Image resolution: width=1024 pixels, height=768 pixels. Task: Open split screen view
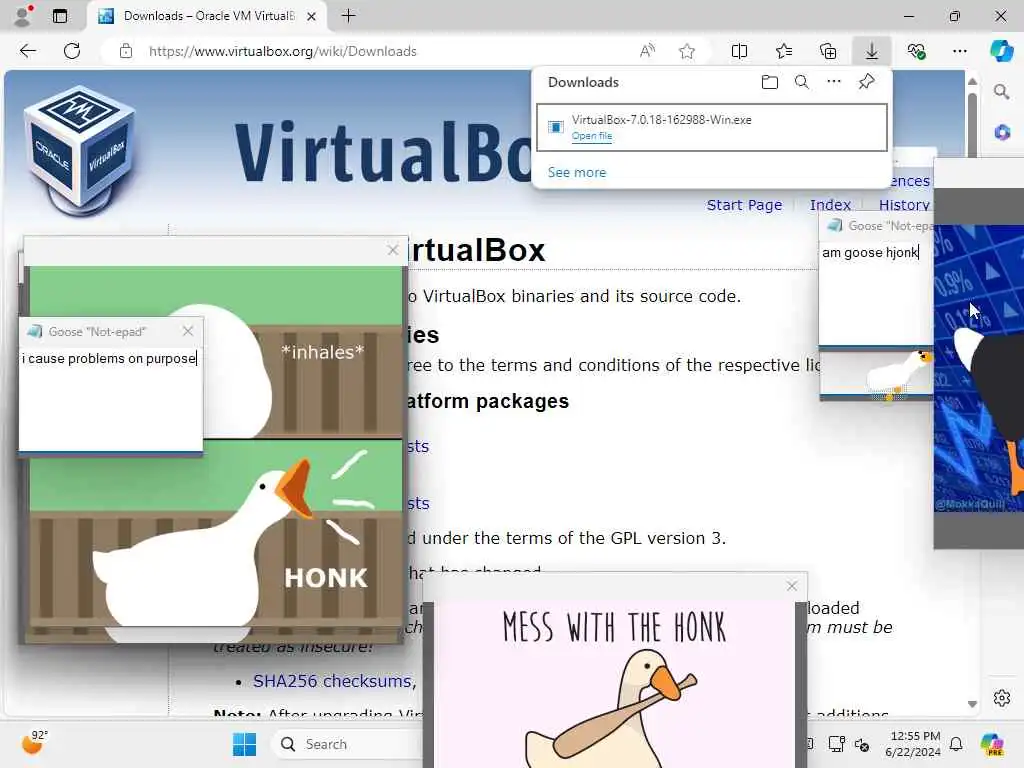click(739, 51)
